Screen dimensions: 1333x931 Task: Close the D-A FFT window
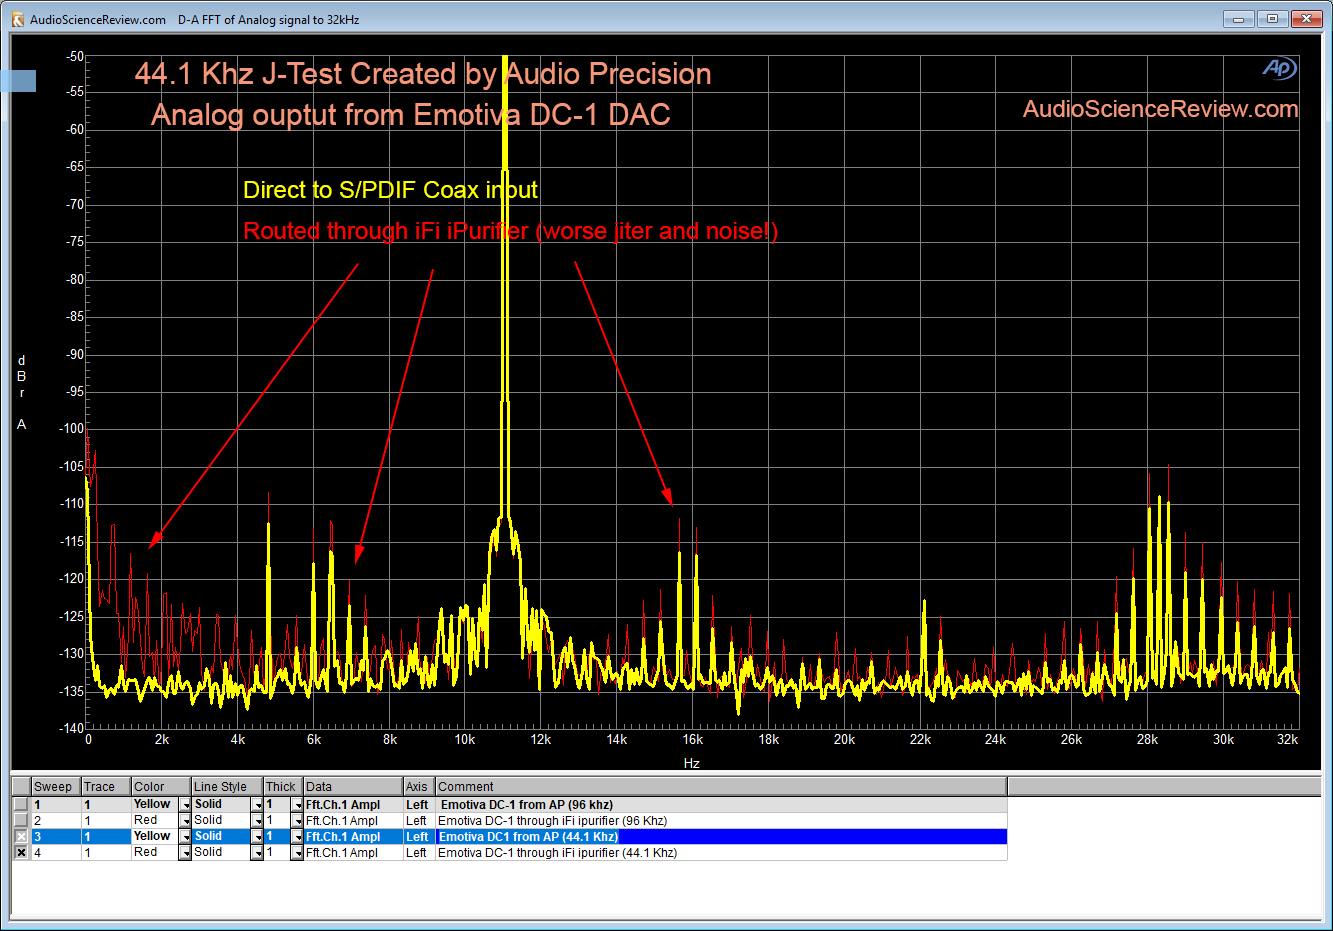pyautogui.click(x=1307, y=19)
